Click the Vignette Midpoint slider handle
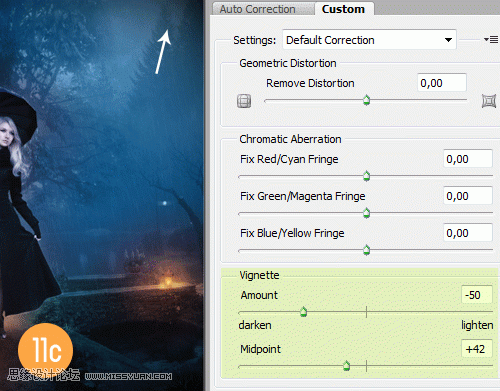500x391 pixels. coord(347,366)
